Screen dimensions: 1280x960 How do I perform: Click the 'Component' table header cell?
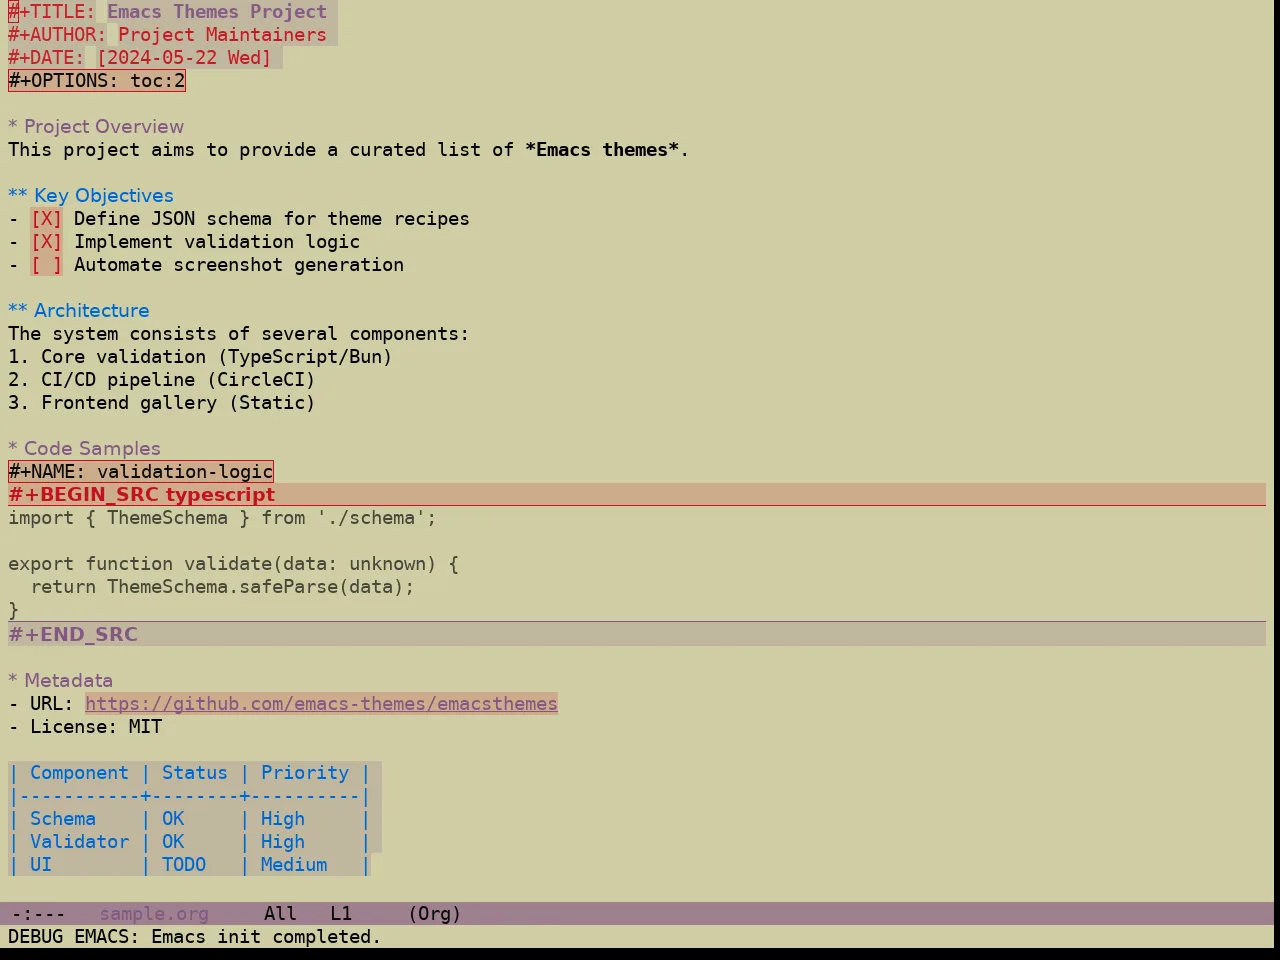pyautogui.click(x=79, y=773)
